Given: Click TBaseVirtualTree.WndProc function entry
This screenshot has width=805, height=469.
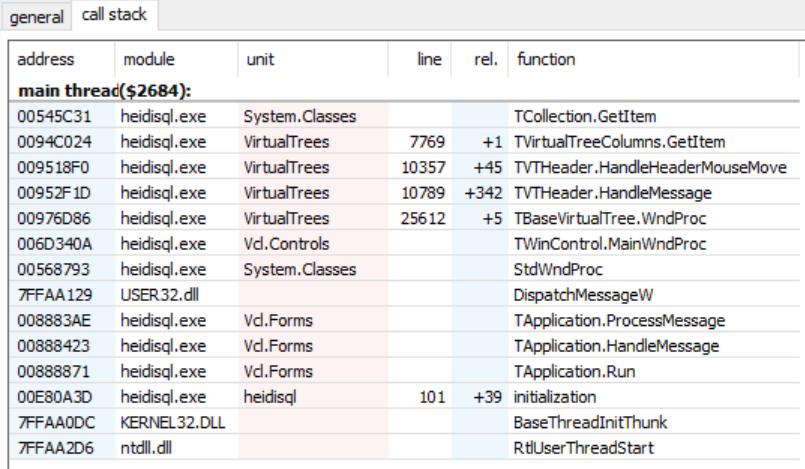Looking at the screenshot, I should click(610, 219).
